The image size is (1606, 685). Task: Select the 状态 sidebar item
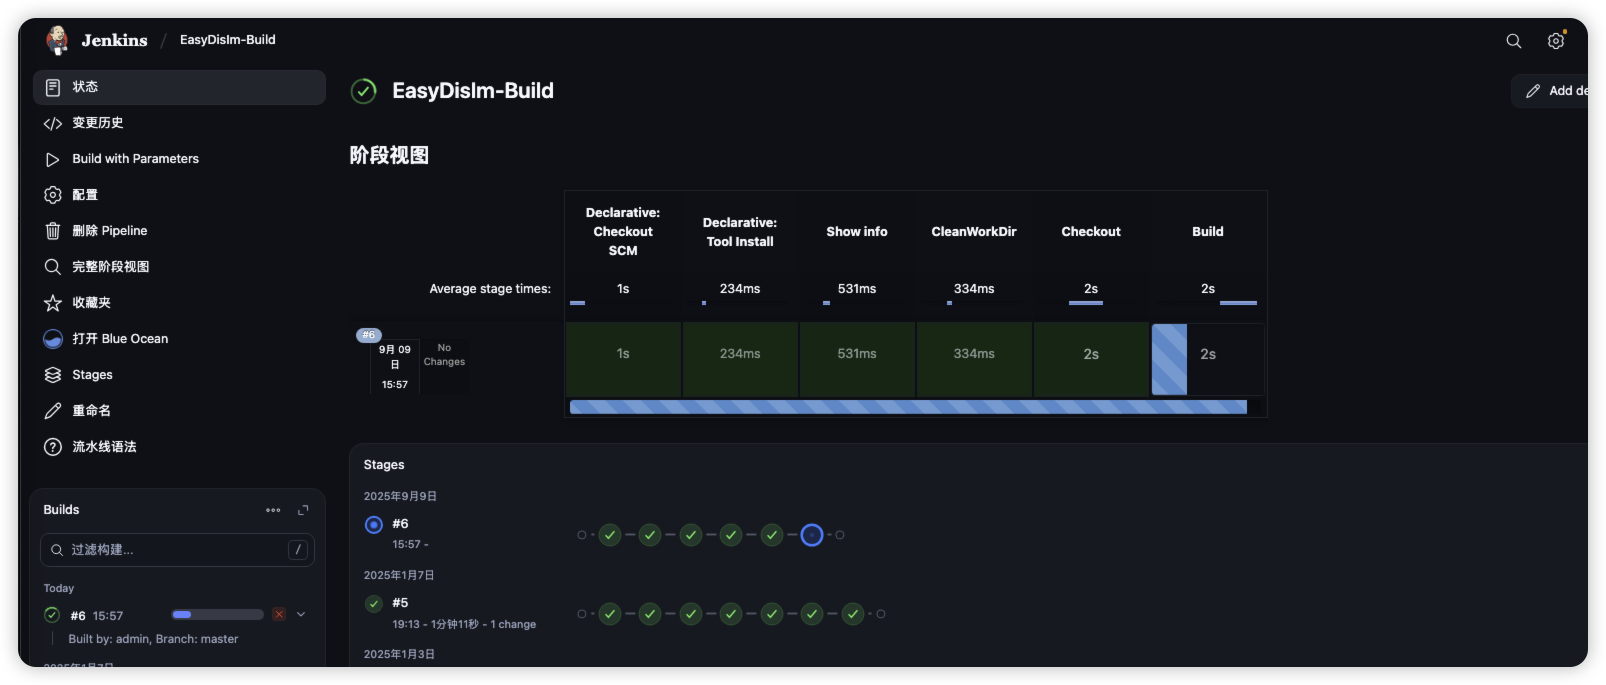[179, 87]
